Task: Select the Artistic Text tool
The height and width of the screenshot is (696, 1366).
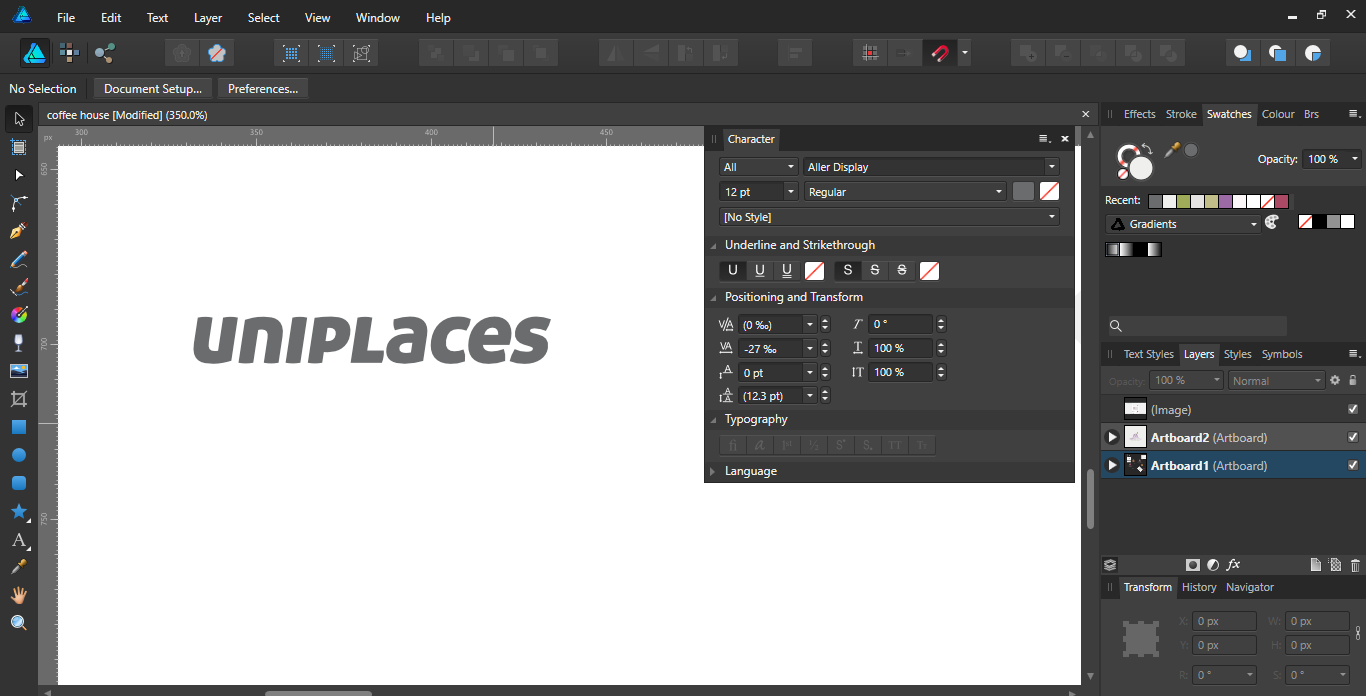Action: pyautogui.click(x=19, y=540)
